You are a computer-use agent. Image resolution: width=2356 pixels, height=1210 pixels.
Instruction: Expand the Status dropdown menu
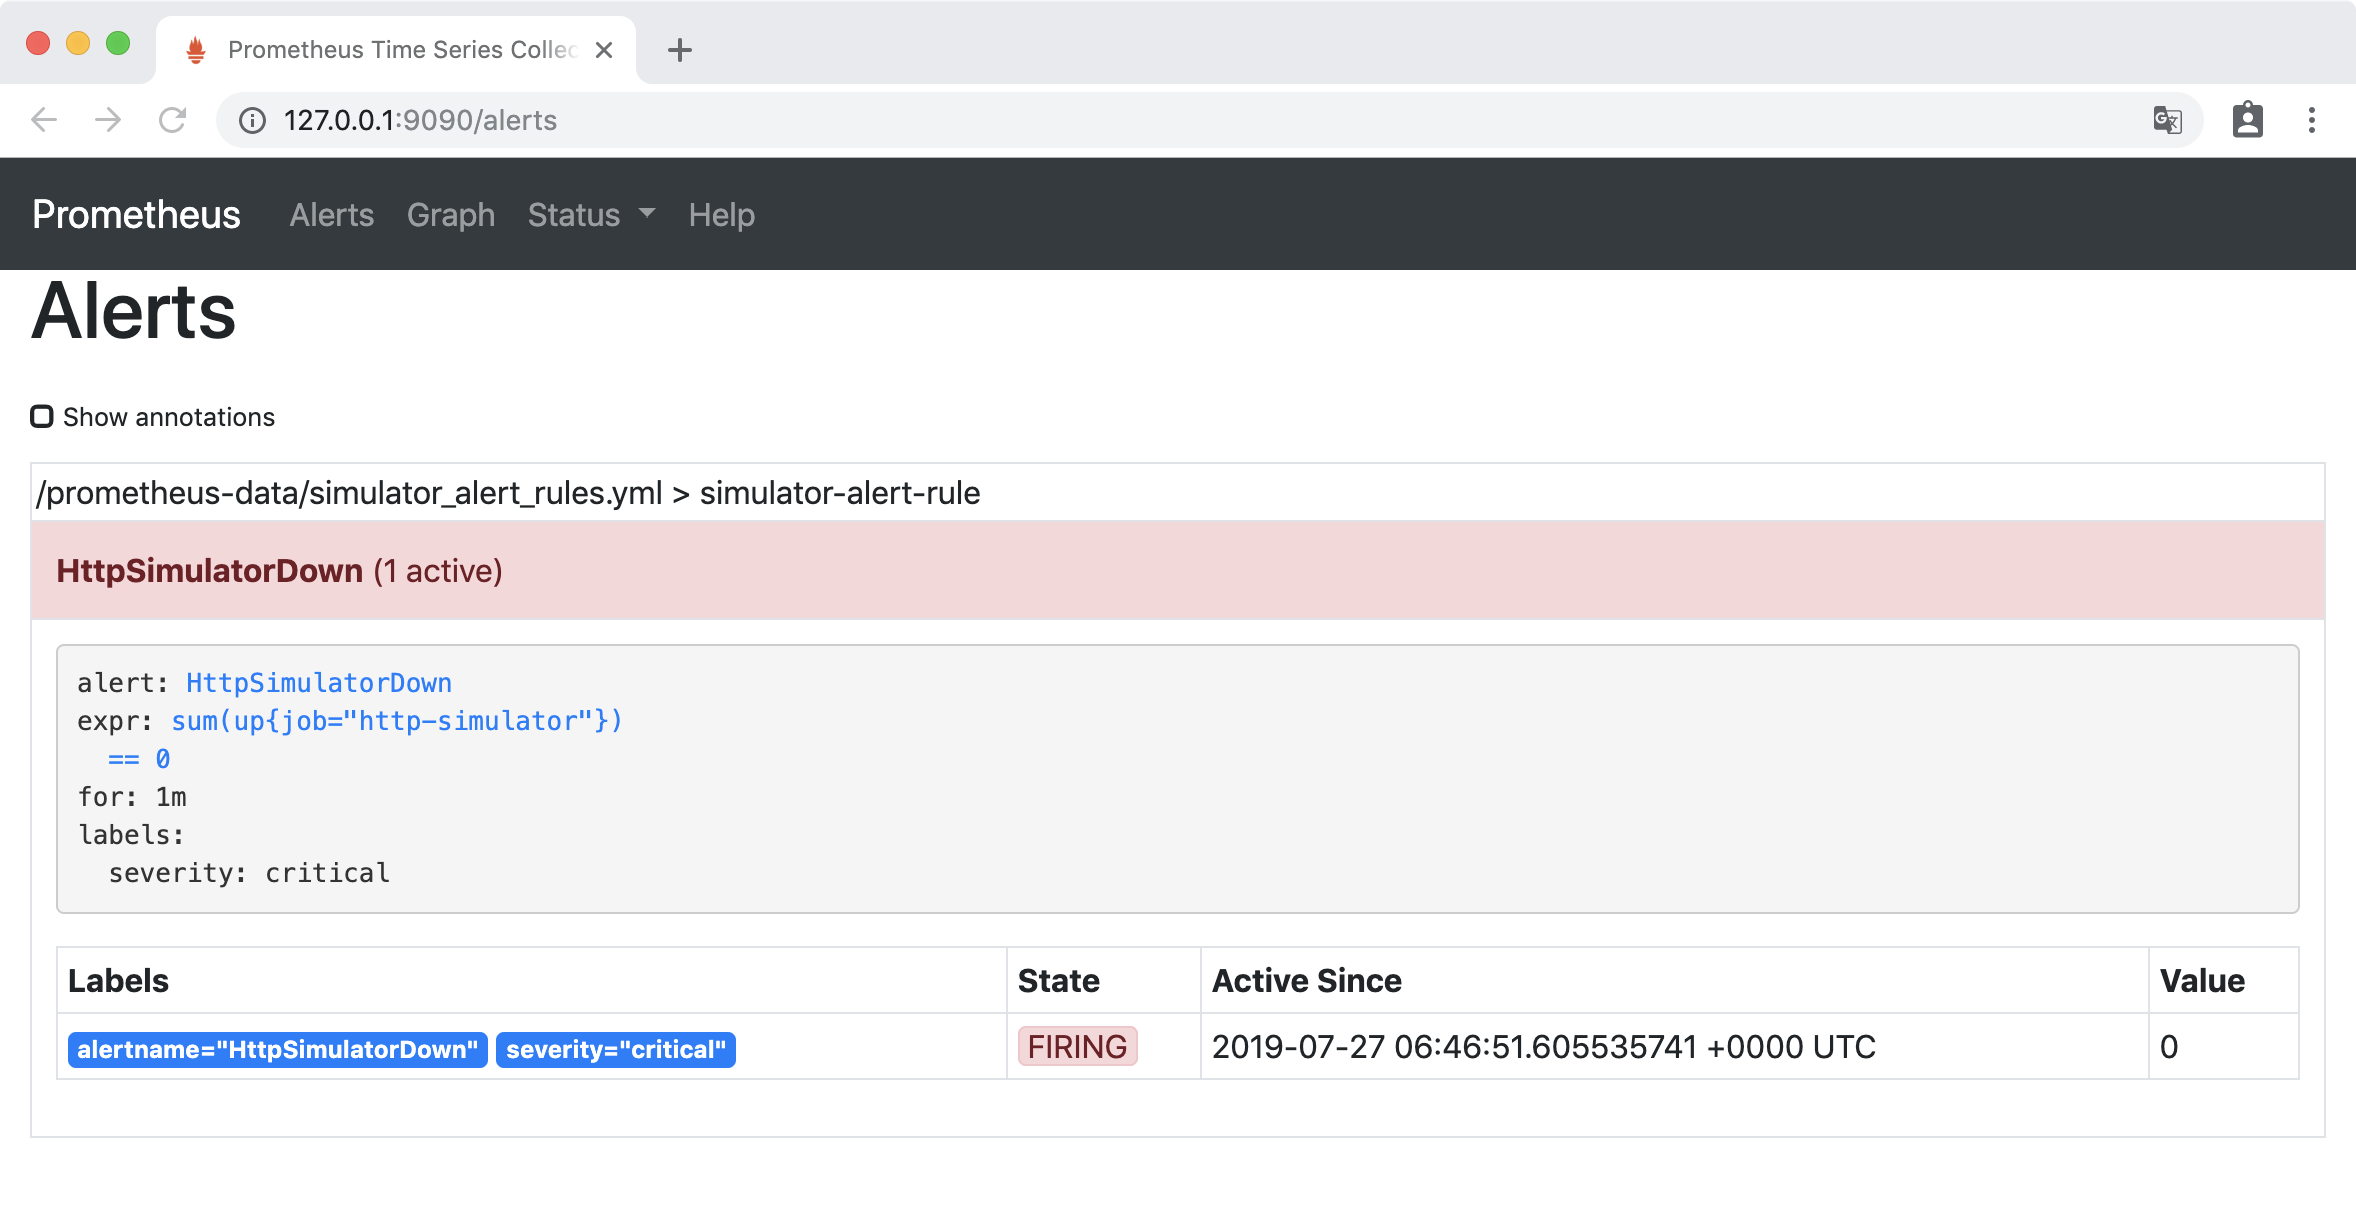[x=590, y=215]
